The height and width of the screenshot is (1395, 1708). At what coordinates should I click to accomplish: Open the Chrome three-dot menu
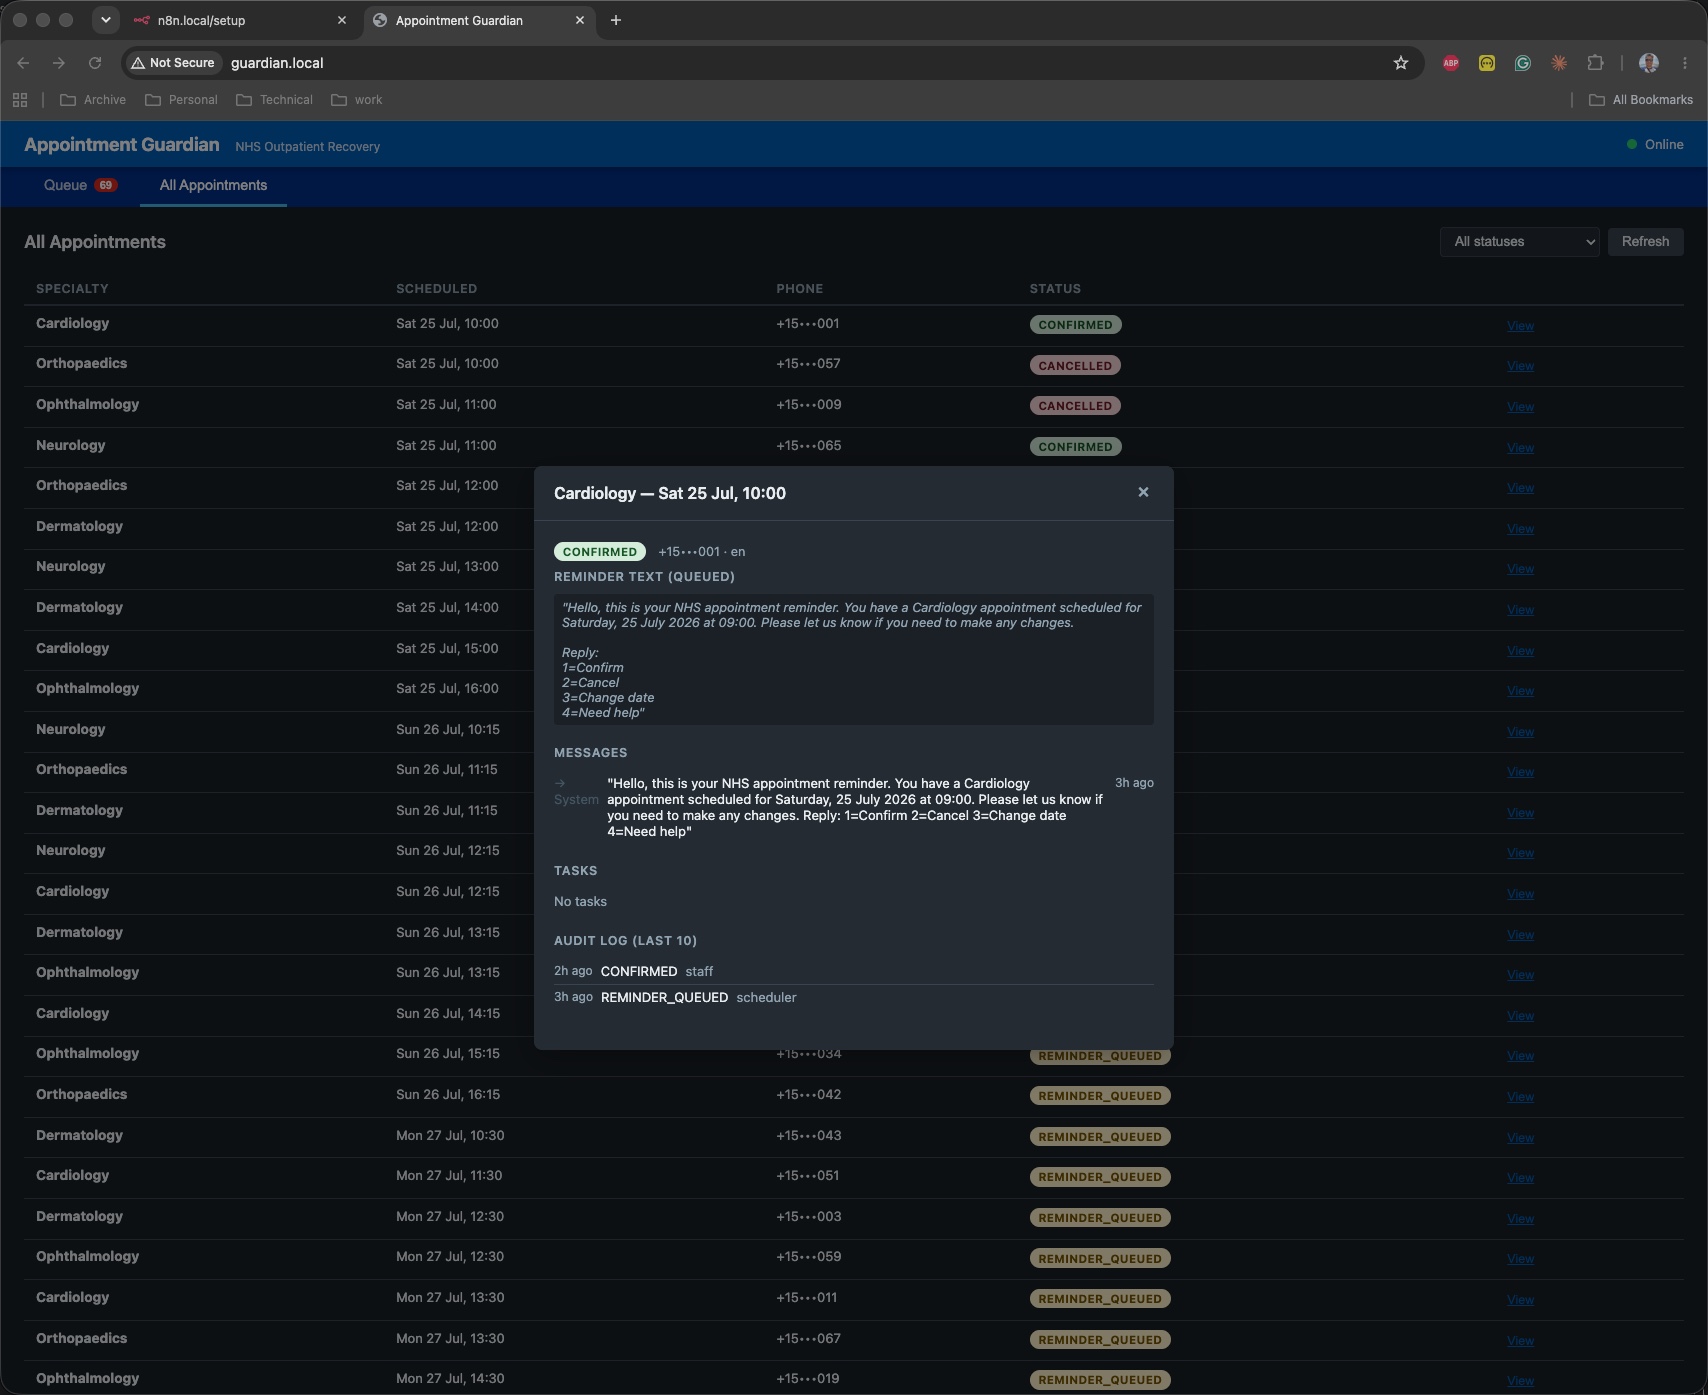tap(1685, 63)
